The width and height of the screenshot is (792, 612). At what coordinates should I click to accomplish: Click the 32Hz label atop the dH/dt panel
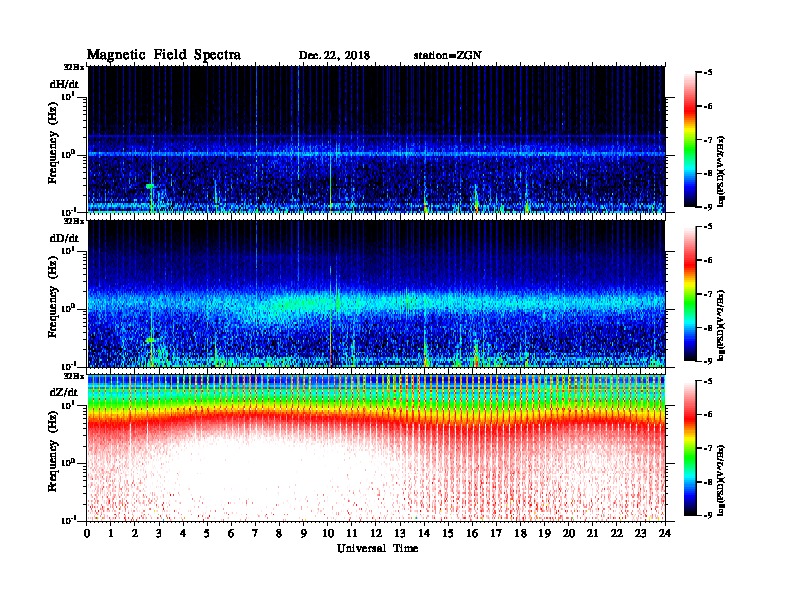pos(74,66)
